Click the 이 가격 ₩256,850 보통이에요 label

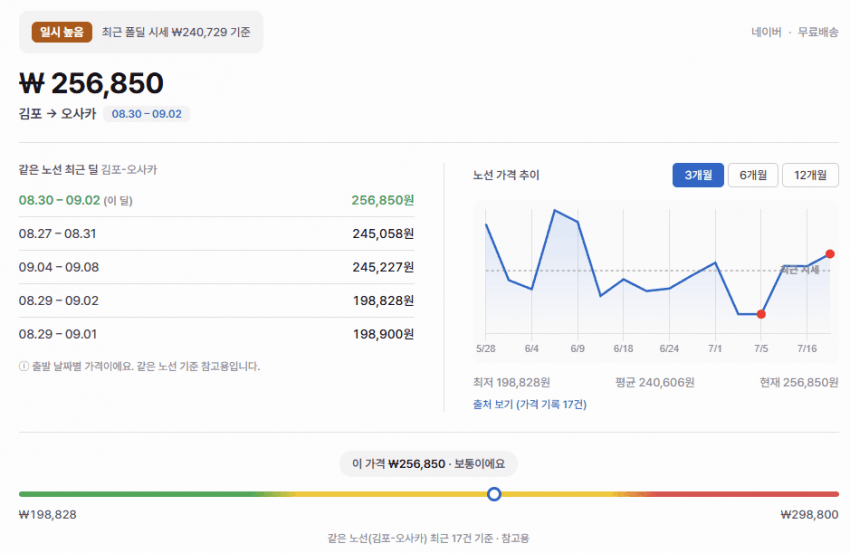click(x=428, y=464)
